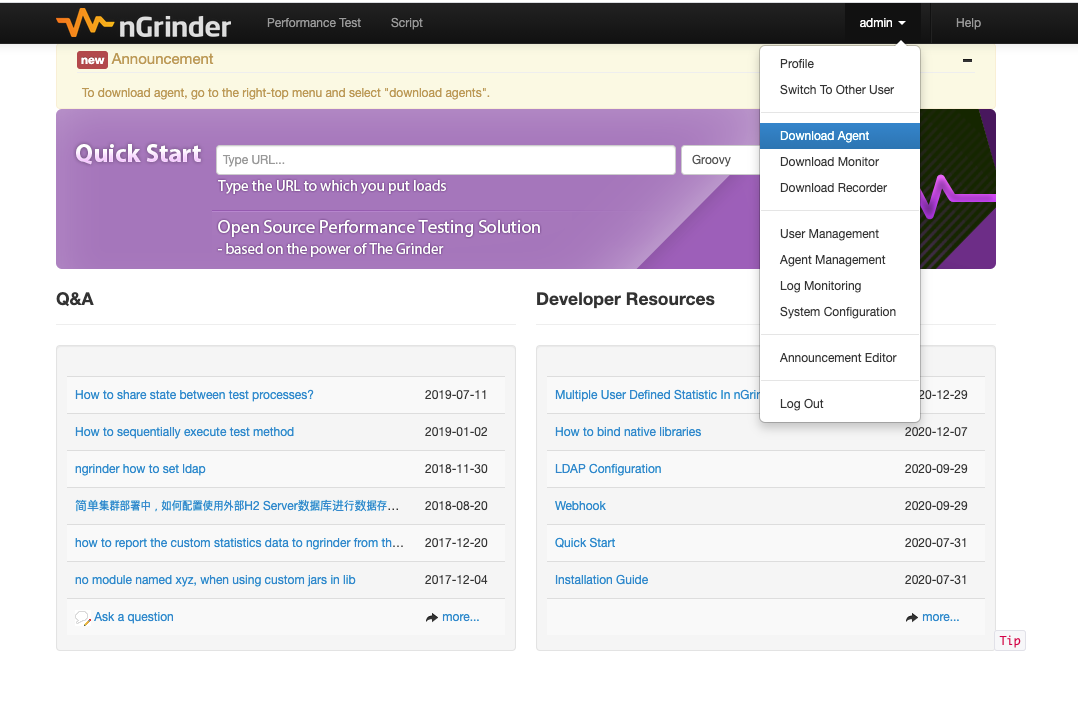
Task: Open 'no module named xyz' question link
Action: pyautogui.click(x=215, y=581)
